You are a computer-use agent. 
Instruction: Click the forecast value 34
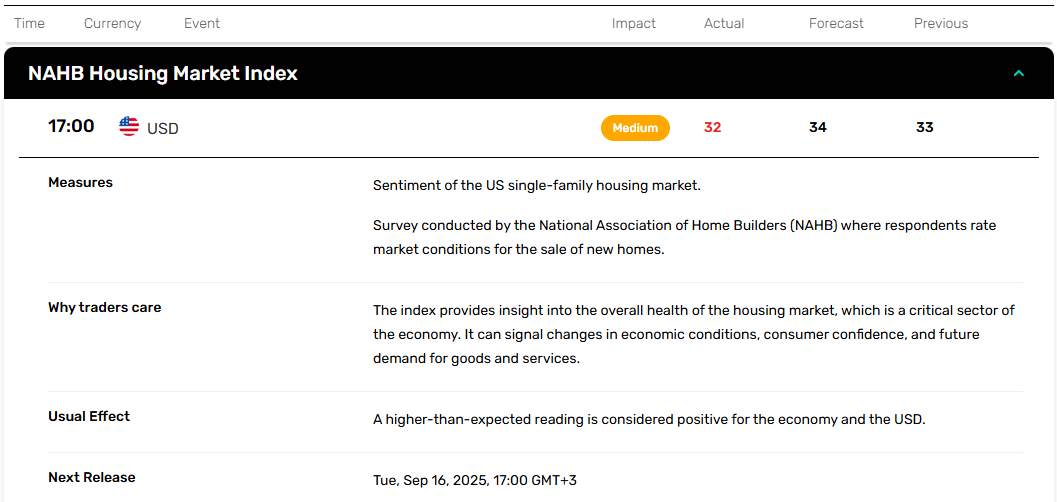(x=818, y=127)
